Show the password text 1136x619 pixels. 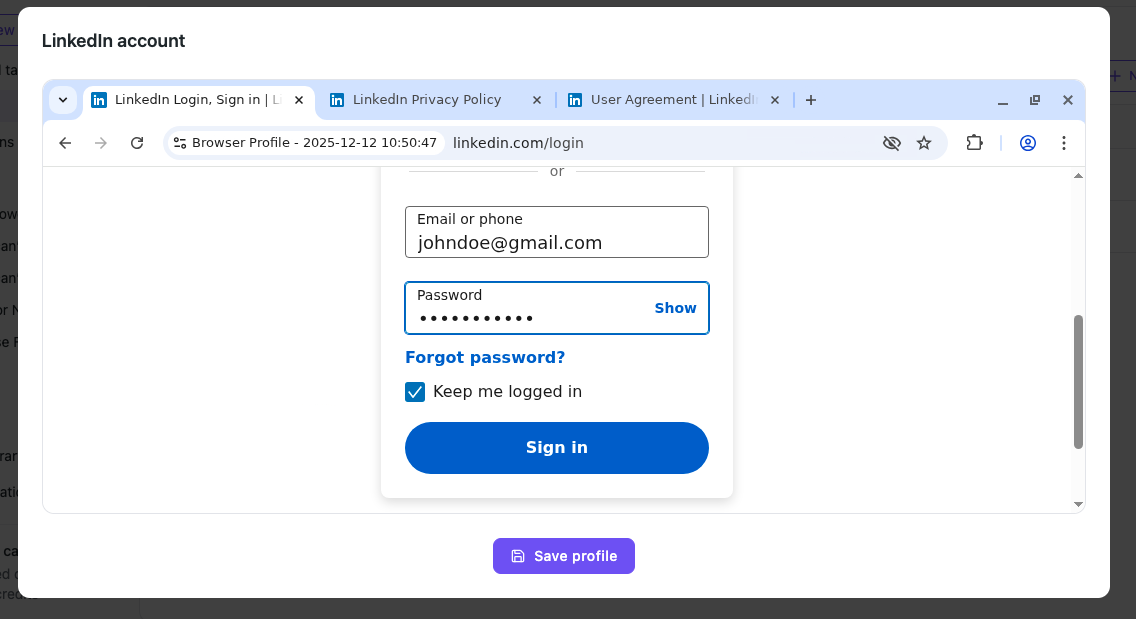[675, 308]
